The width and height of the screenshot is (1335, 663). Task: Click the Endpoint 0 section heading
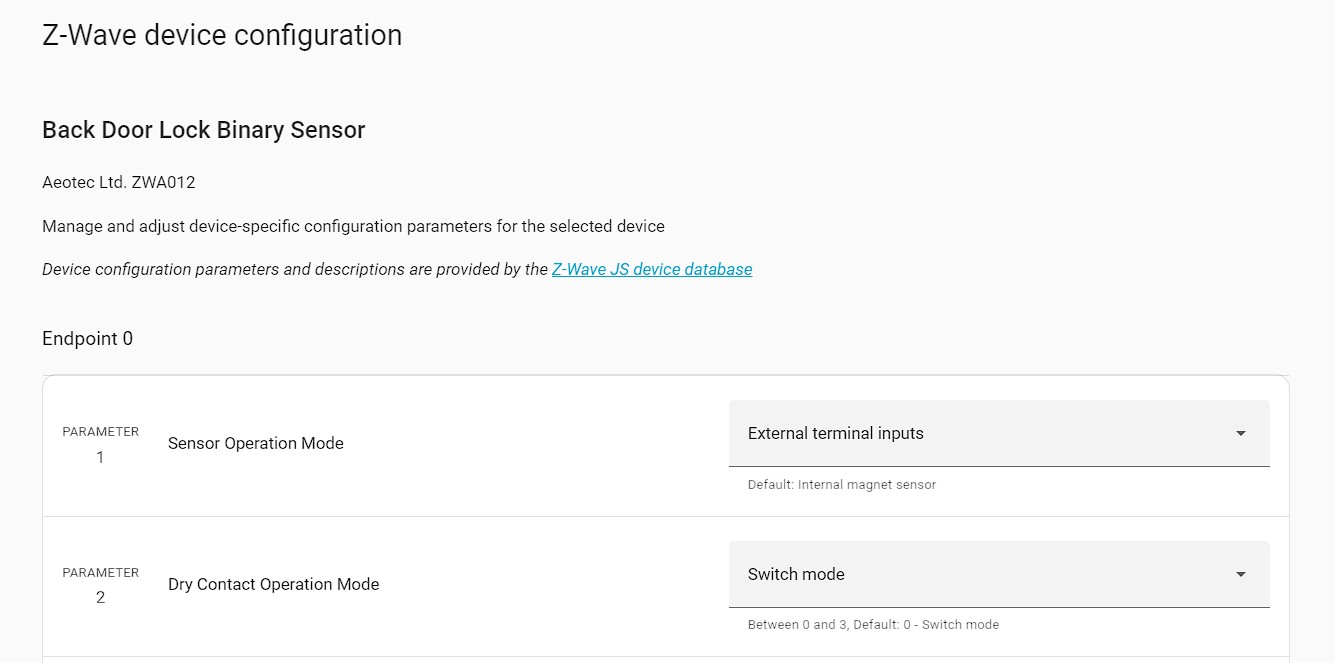pyautogui.click(x=87, y=339)
